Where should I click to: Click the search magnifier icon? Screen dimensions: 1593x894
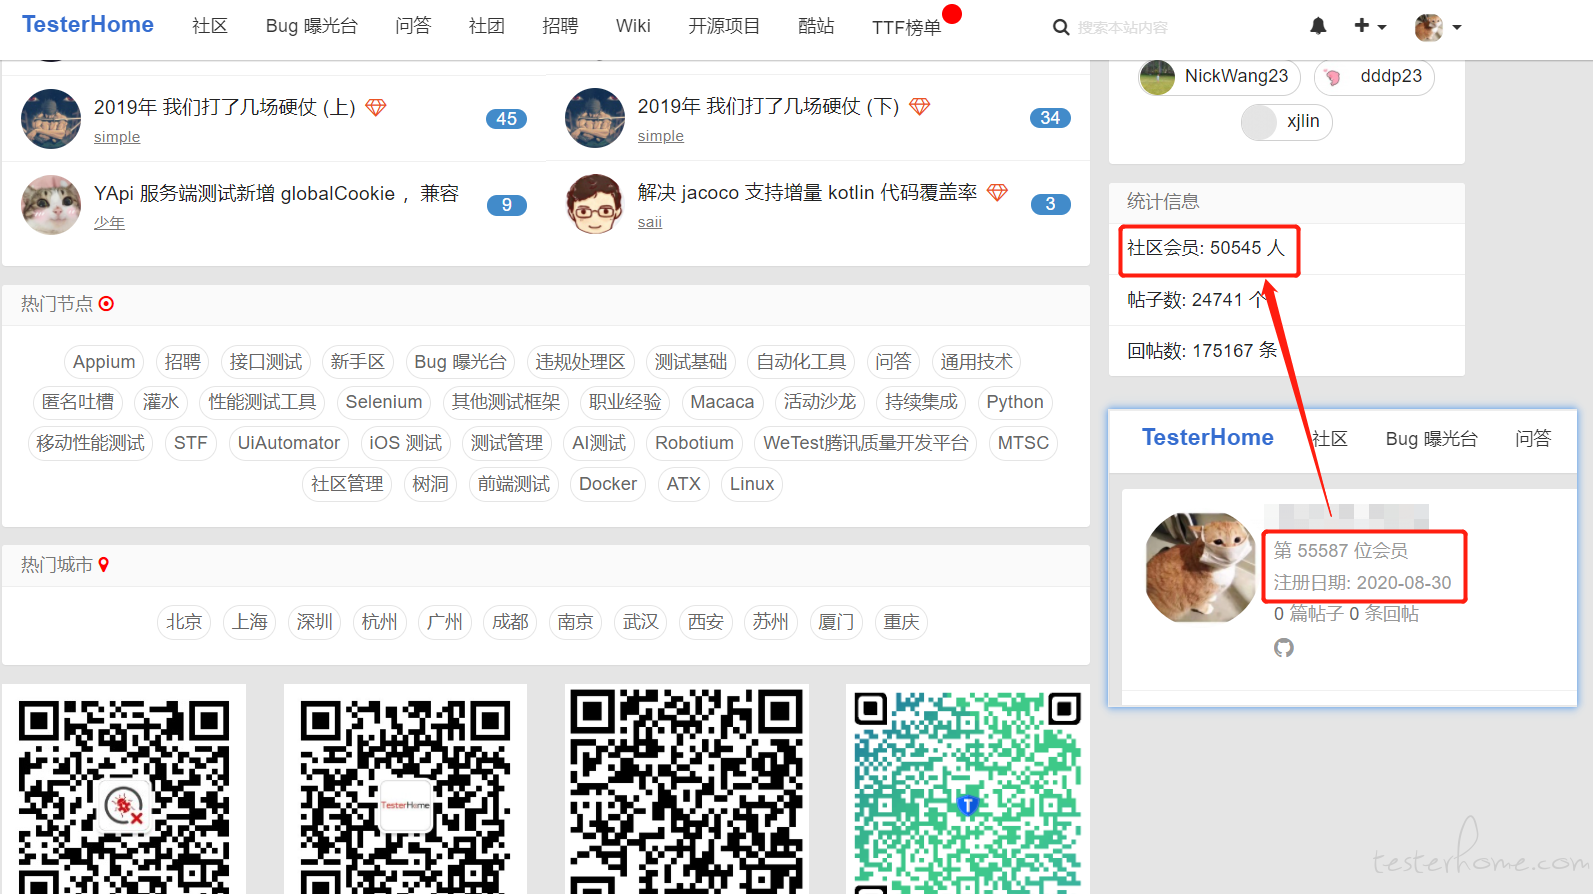(1061, 27)
